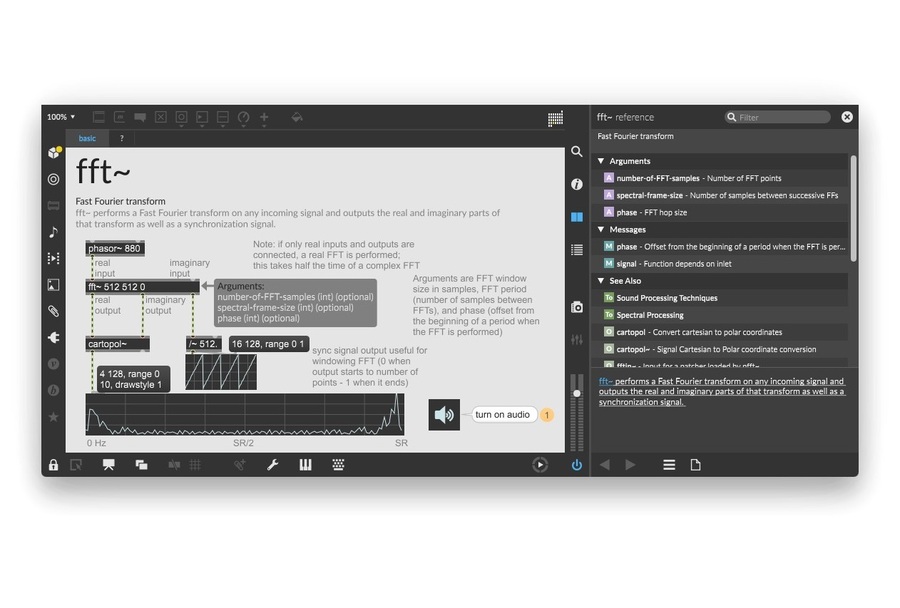The width and height of the screenshot is (900, 608).
Task: Open the dial object dropdown in toolbar
Action: (243, 118)
